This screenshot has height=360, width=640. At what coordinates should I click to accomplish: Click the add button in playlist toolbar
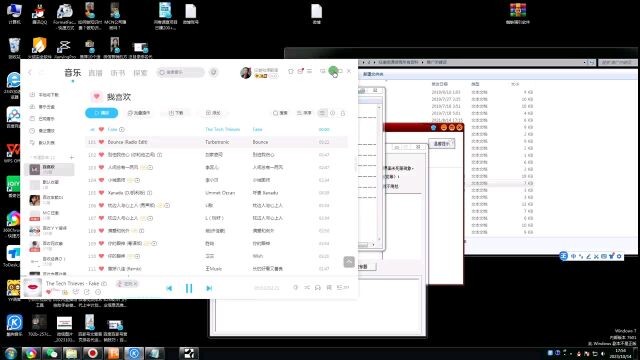click(213, 113)
